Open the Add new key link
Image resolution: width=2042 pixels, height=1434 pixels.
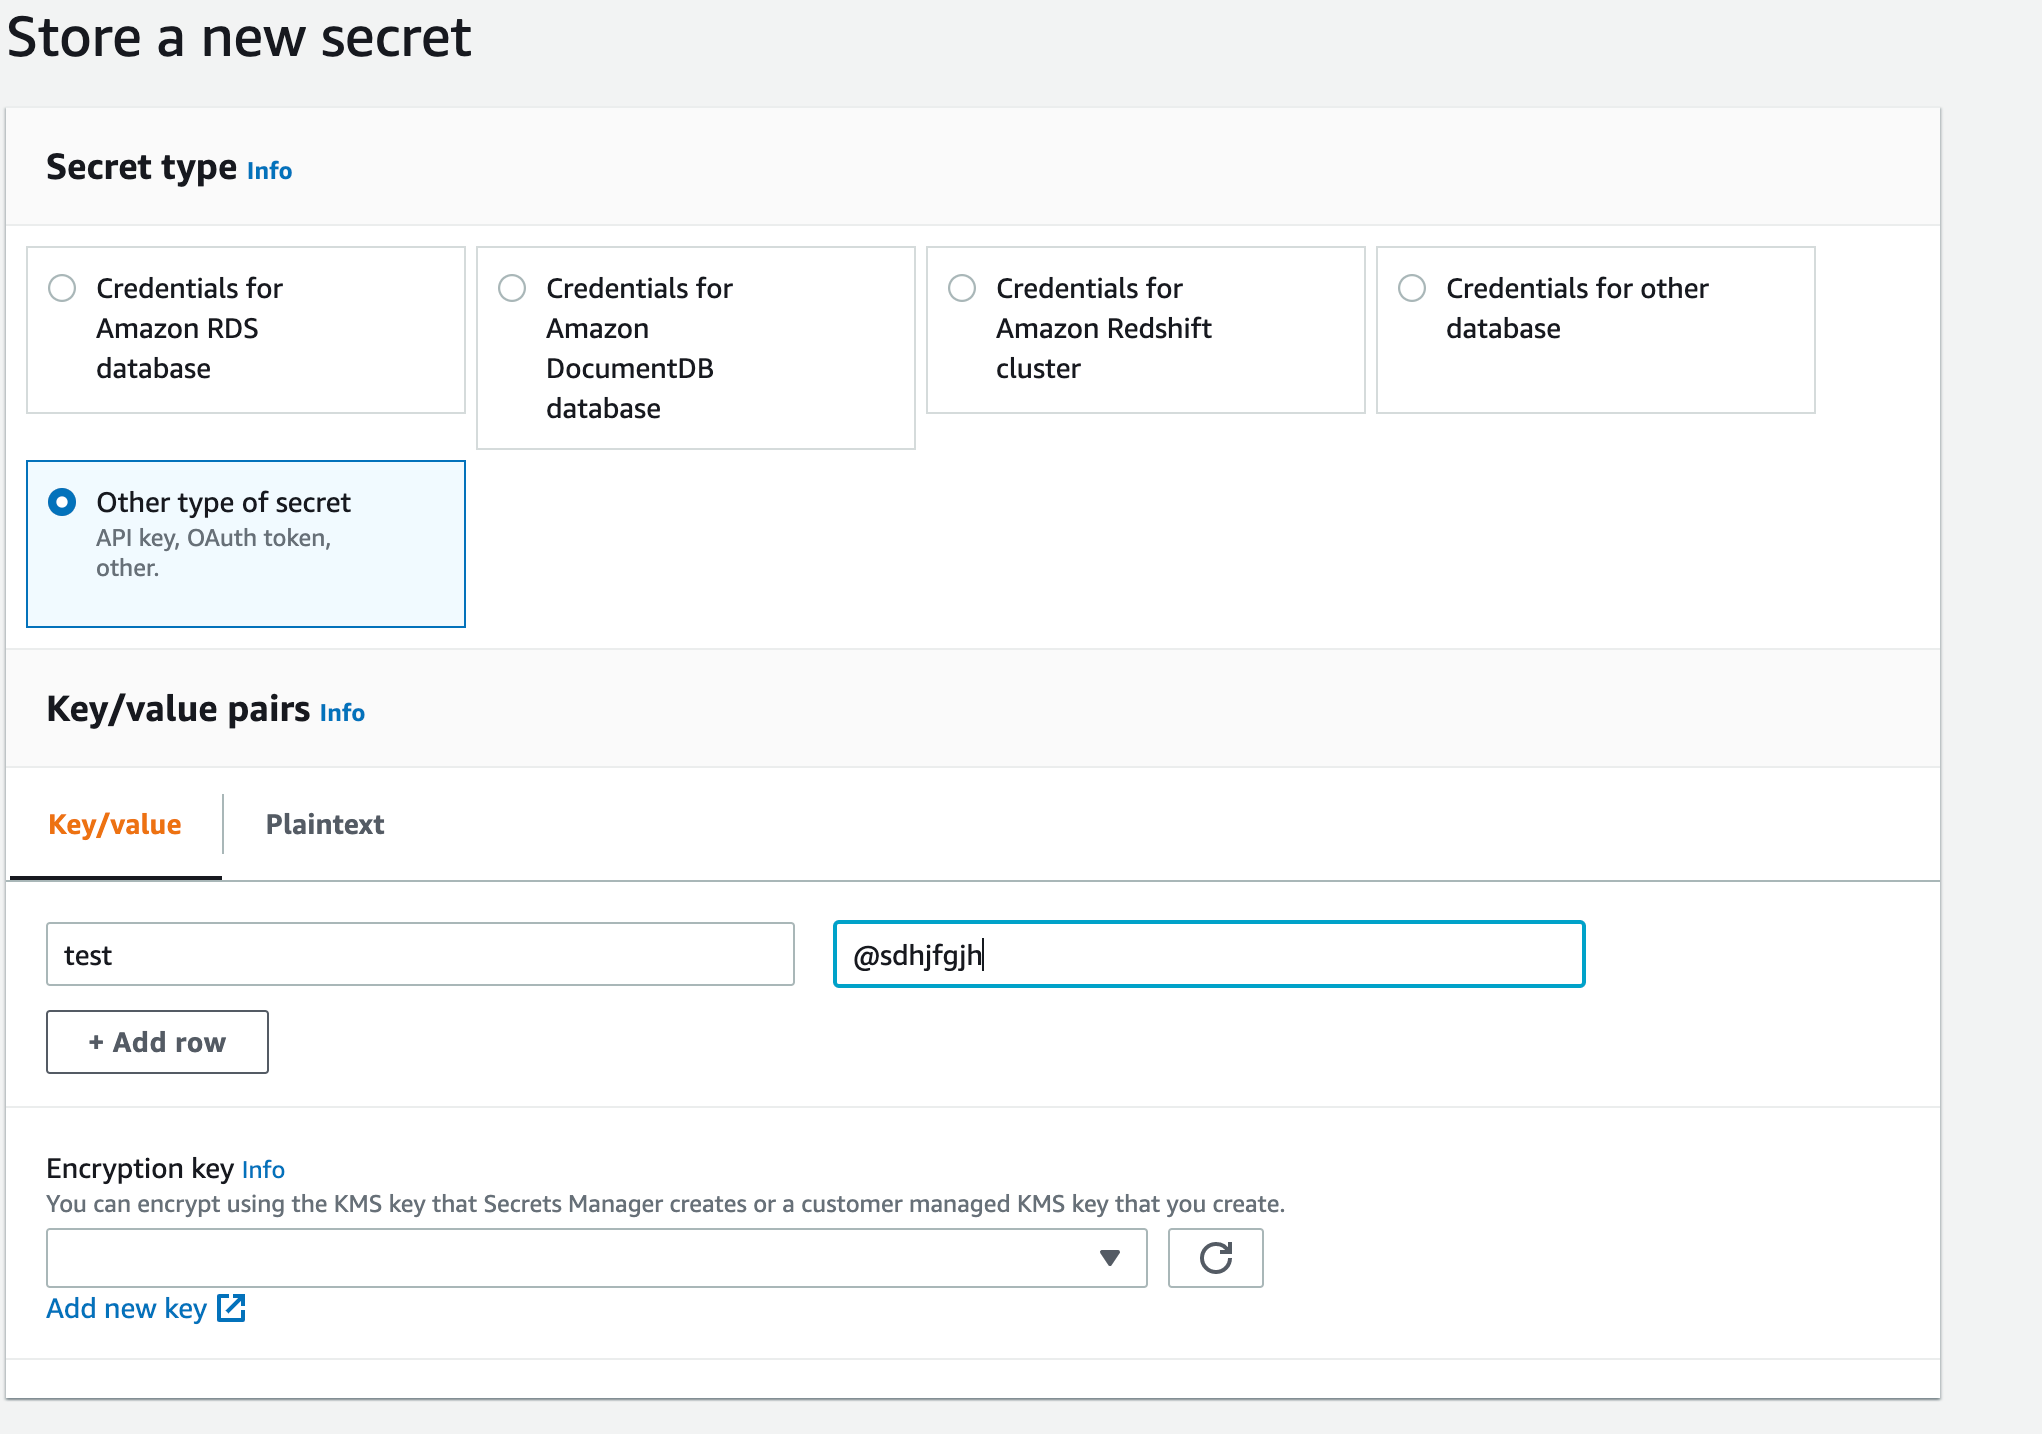pyautogui.click(x=127, y=1308)
